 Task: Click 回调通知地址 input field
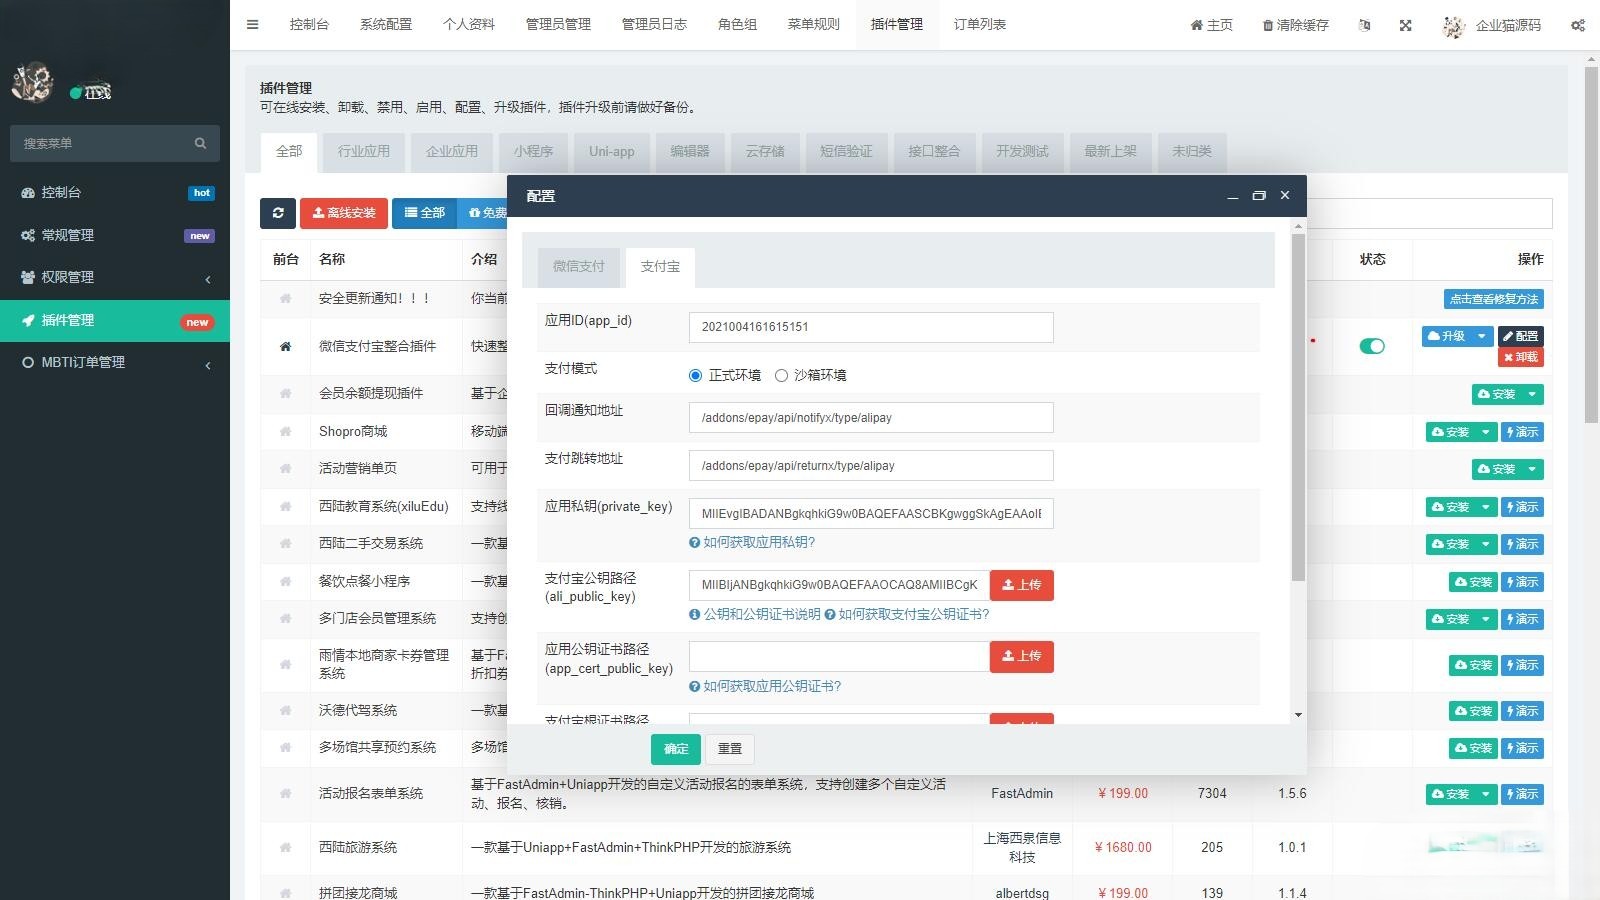(x=871, y=418)
